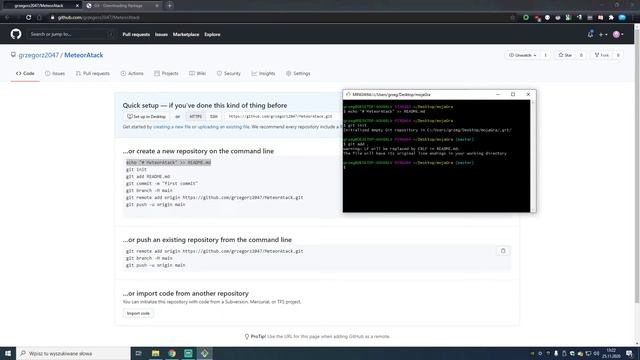The image size is (640, 360).
Task: Select the HTTPS clone option
Action: coord(196,117)
